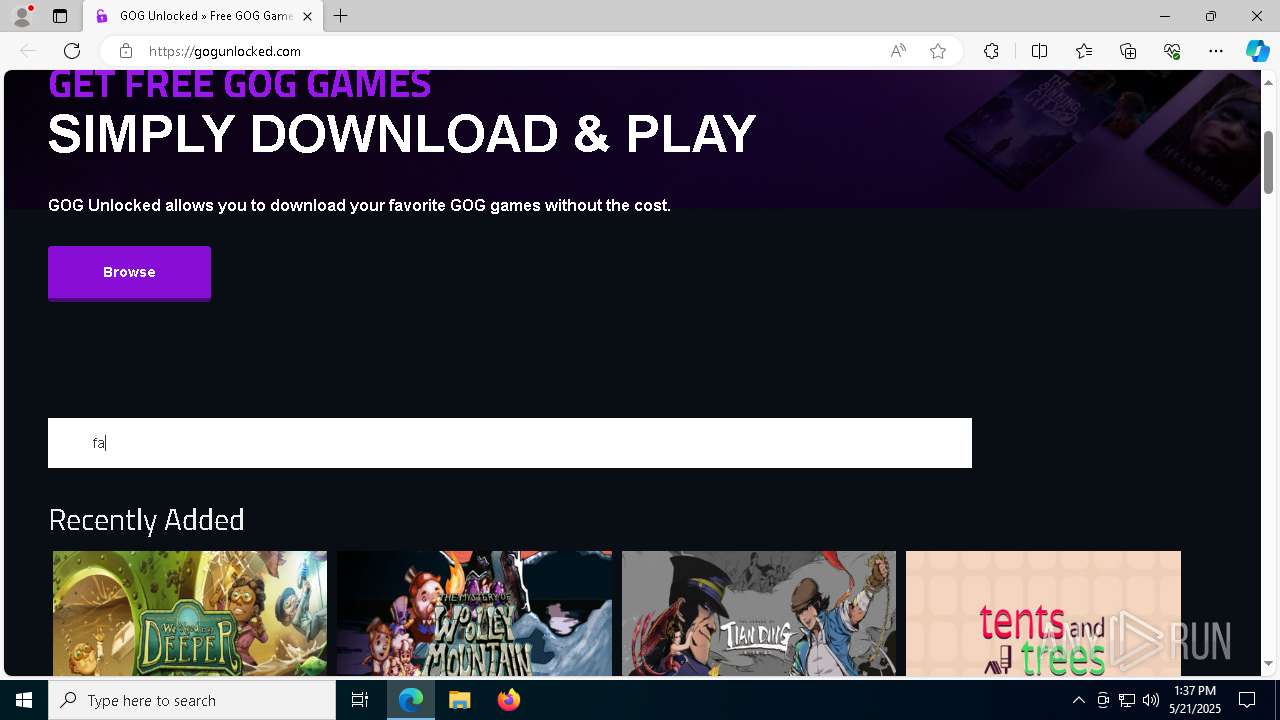
Task: Open the browser profile icon
Action: coord(22,16)
